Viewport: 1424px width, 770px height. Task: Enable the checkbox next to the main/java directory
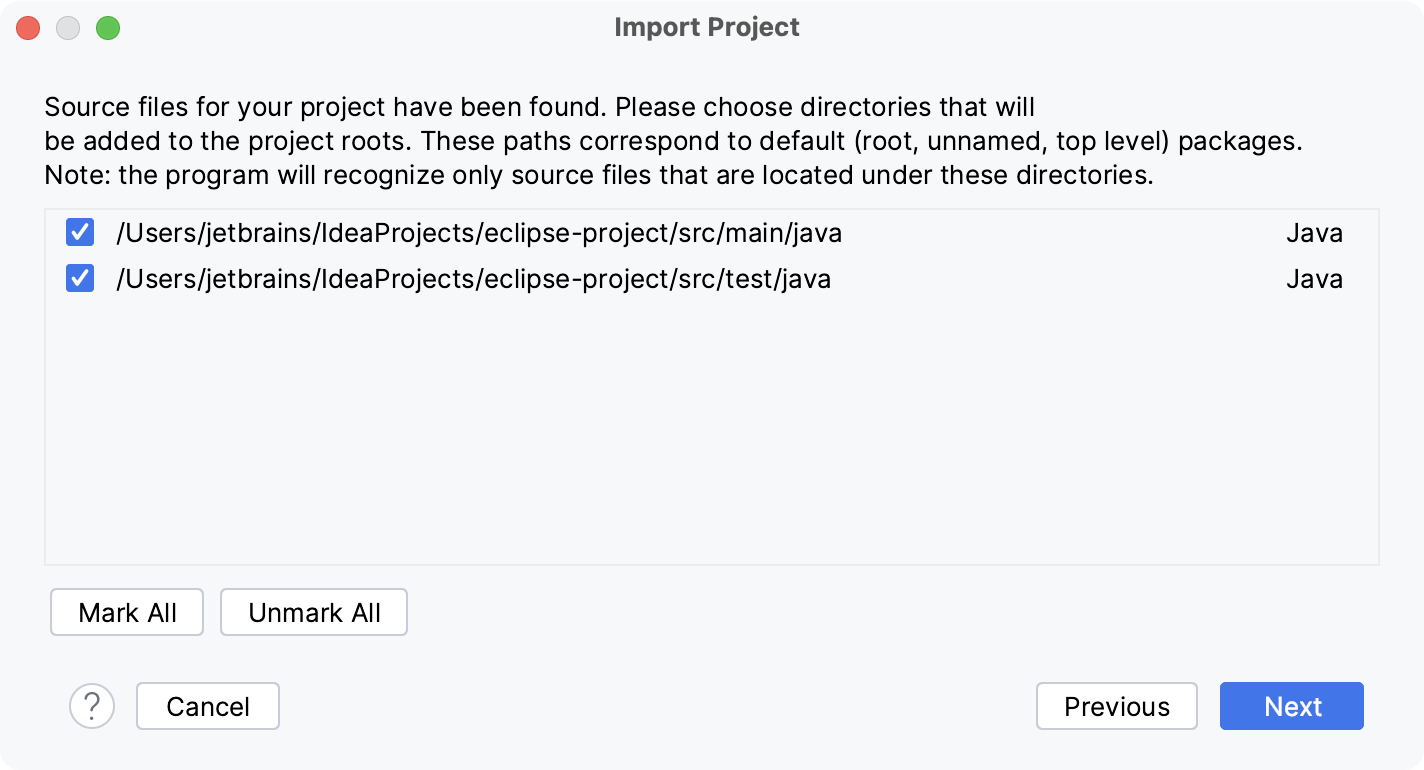pos(79,233)
